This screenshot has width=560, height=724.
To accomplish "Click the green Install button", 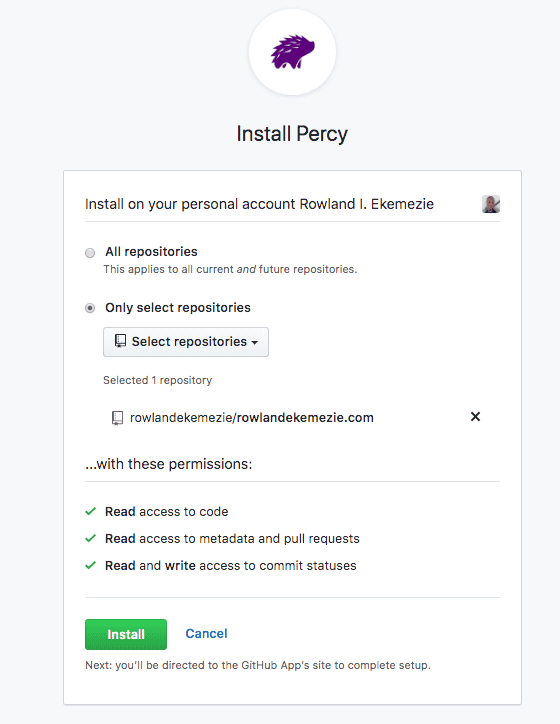I will 126,634.
